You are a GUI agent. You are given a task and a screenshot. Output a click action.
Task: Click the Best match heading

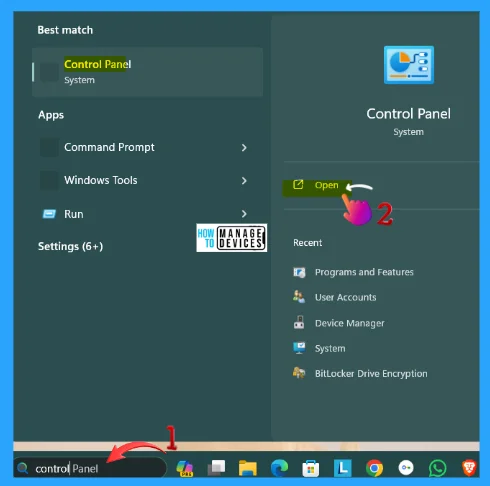click(x=65, y=30)
